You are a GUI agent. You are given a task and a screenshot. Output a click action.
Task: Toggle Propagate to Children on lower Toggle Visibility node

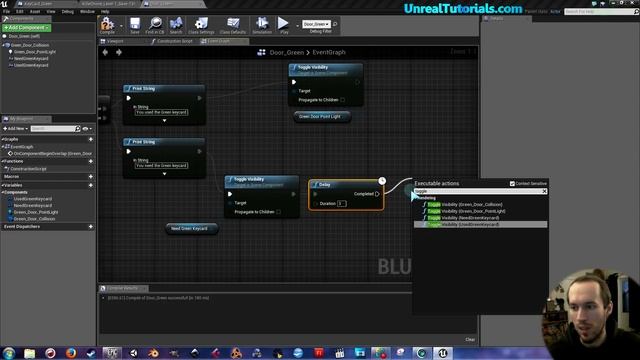click(x=278, y=212)
